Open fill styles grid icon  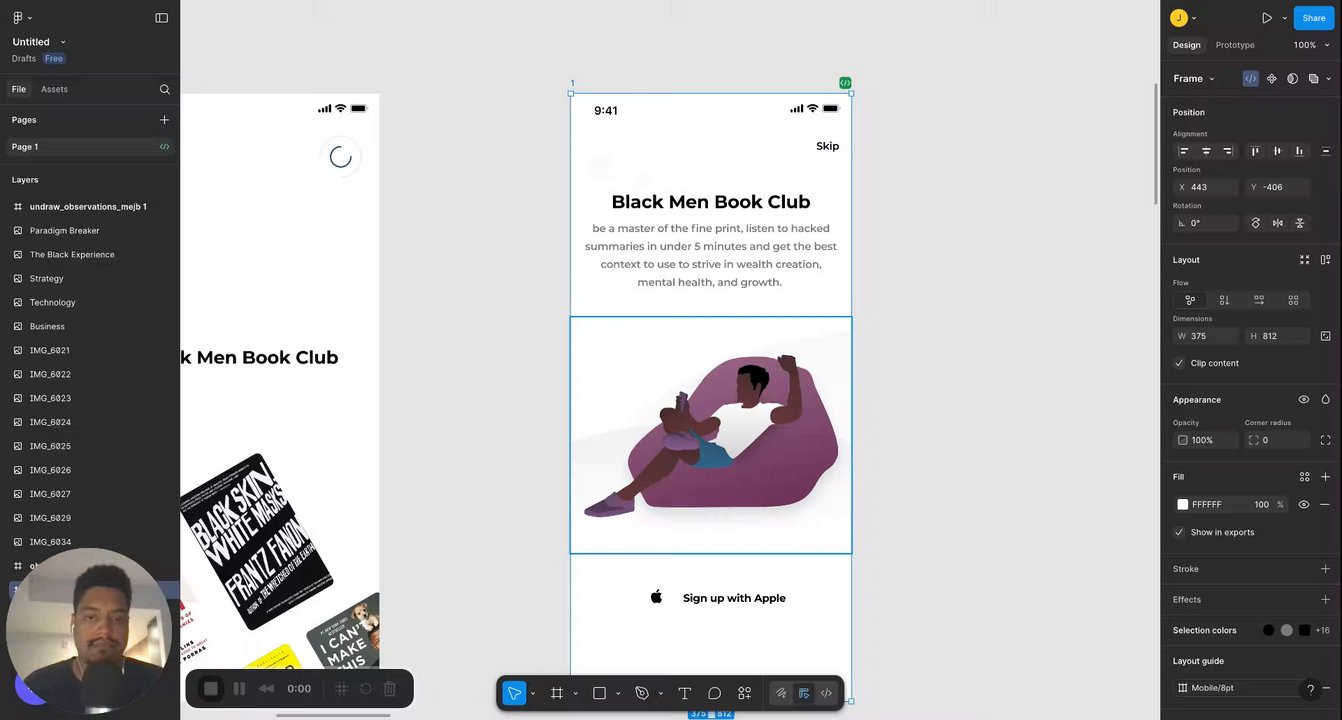point(1304,477)
